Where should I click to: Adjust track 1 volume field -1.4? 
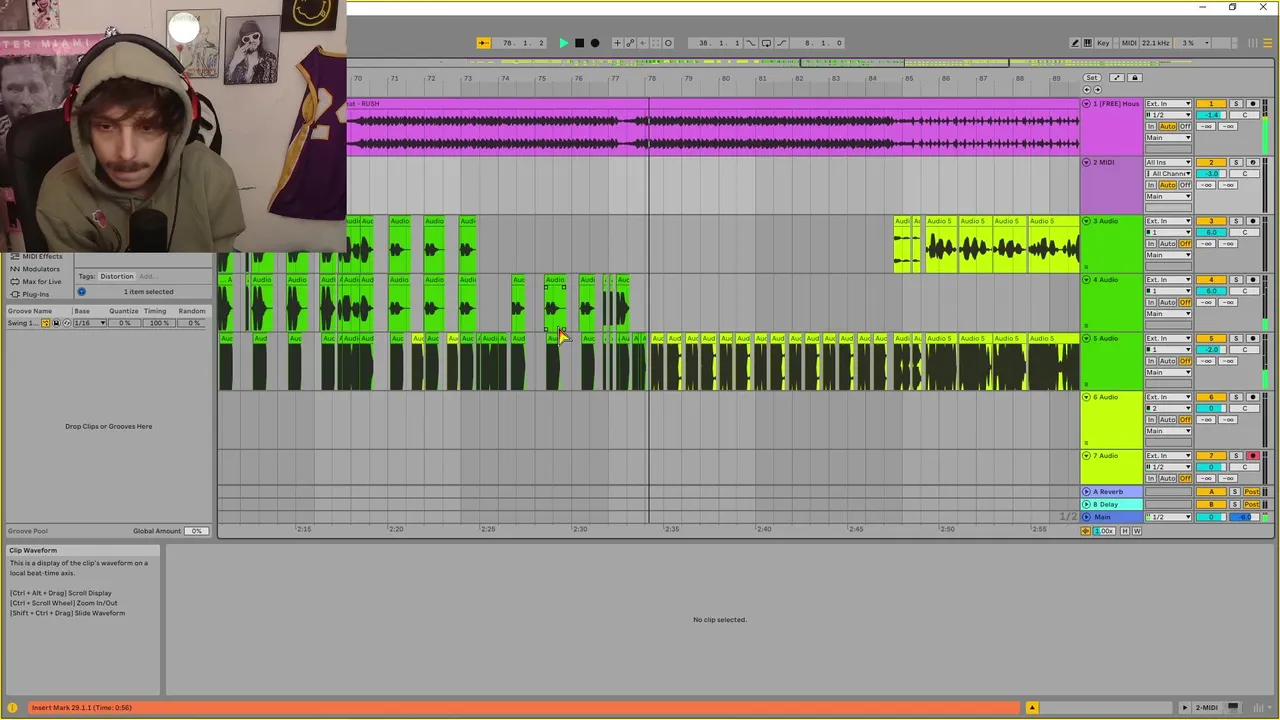coord(1211,115)
